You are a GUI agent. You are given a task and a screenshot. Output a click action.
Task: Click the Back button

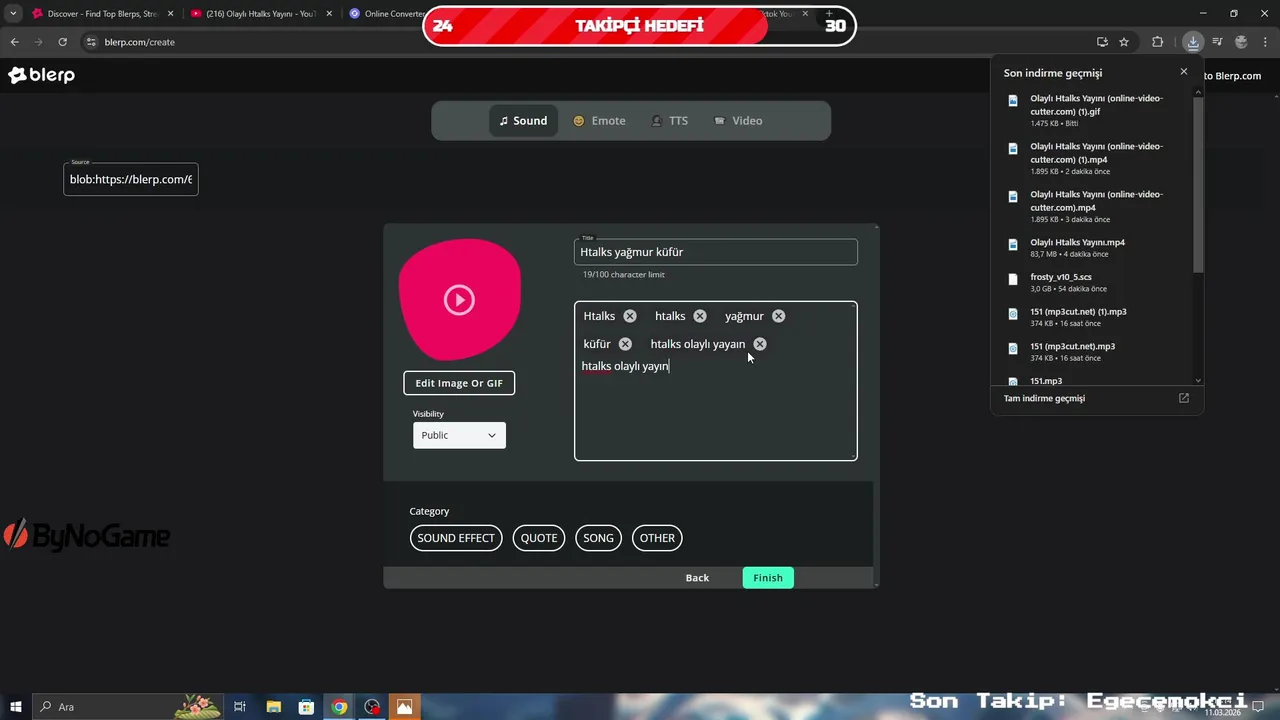click(697, 578)
